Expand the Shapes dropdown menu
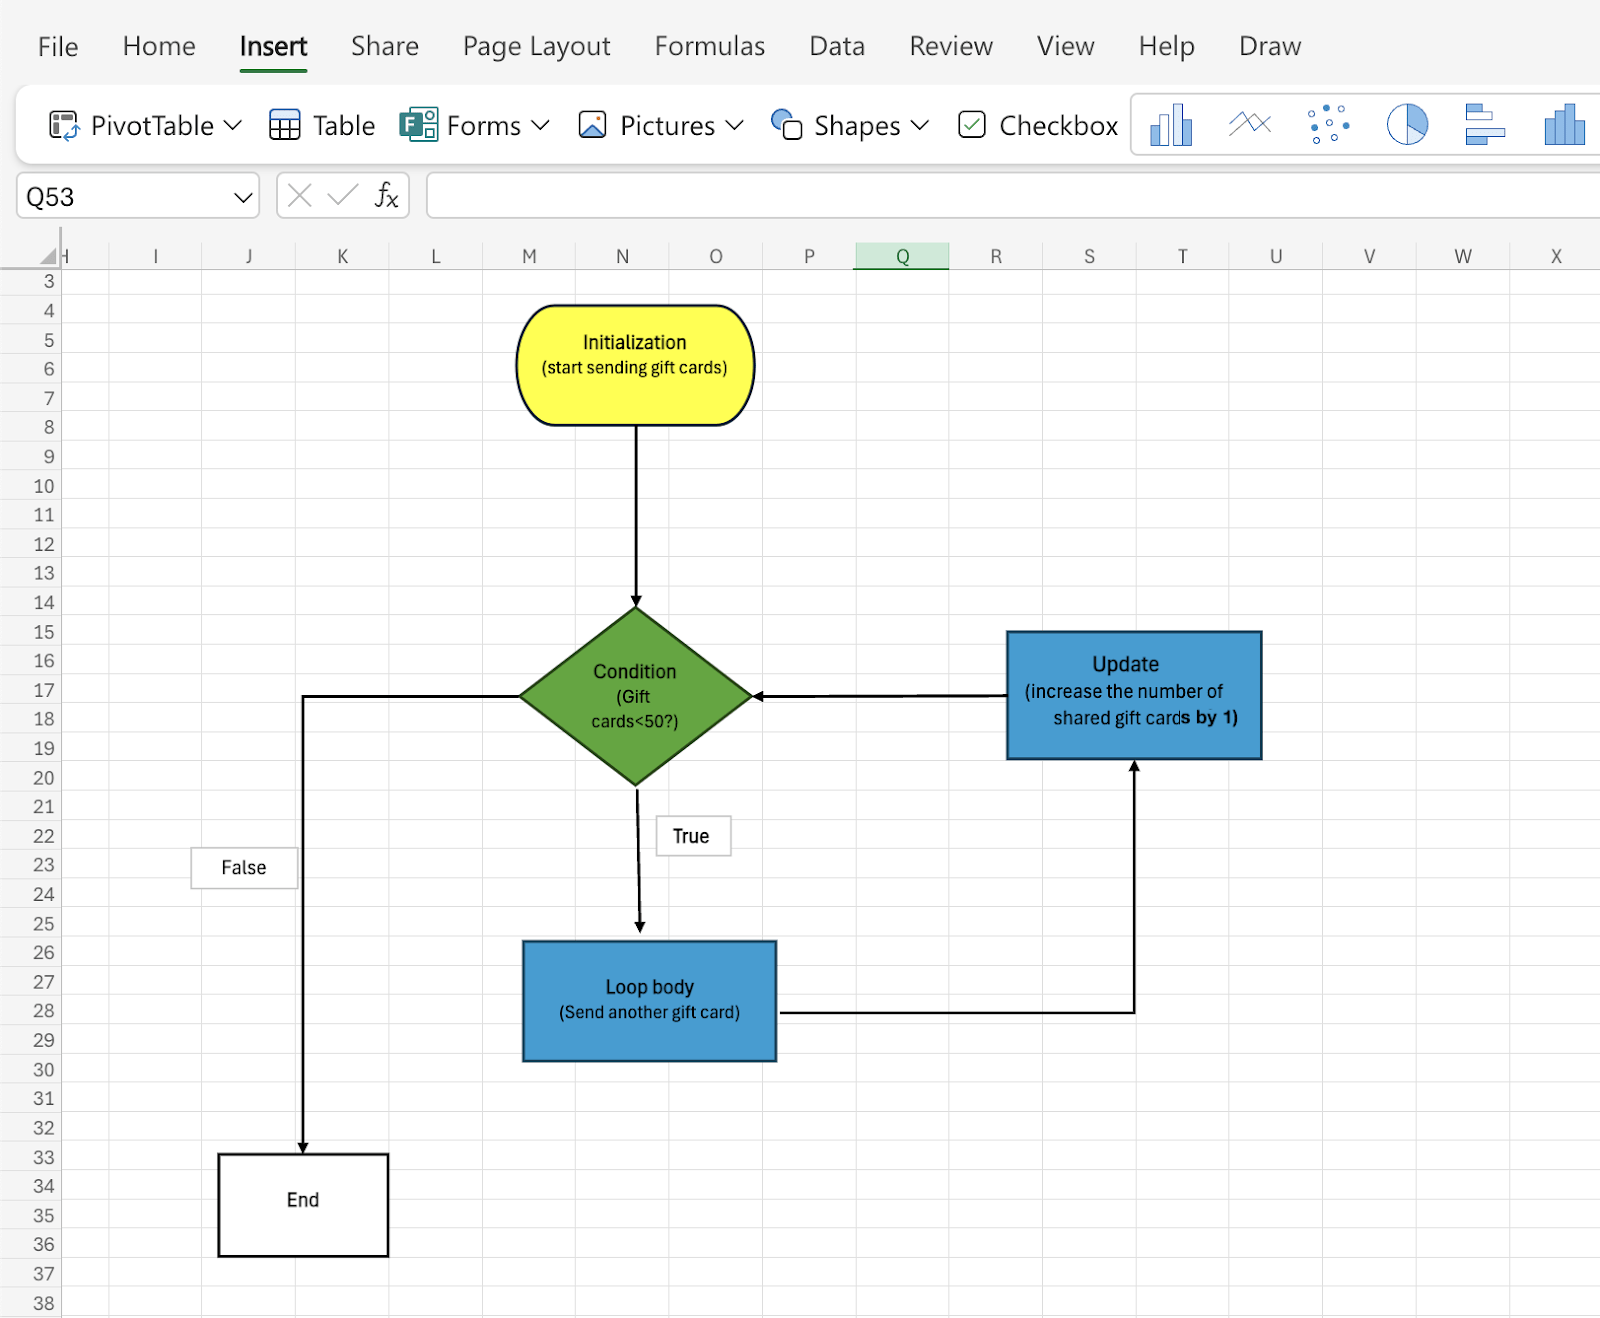This screenshot has height=1318, width=1600. click(x=920, y=125)
